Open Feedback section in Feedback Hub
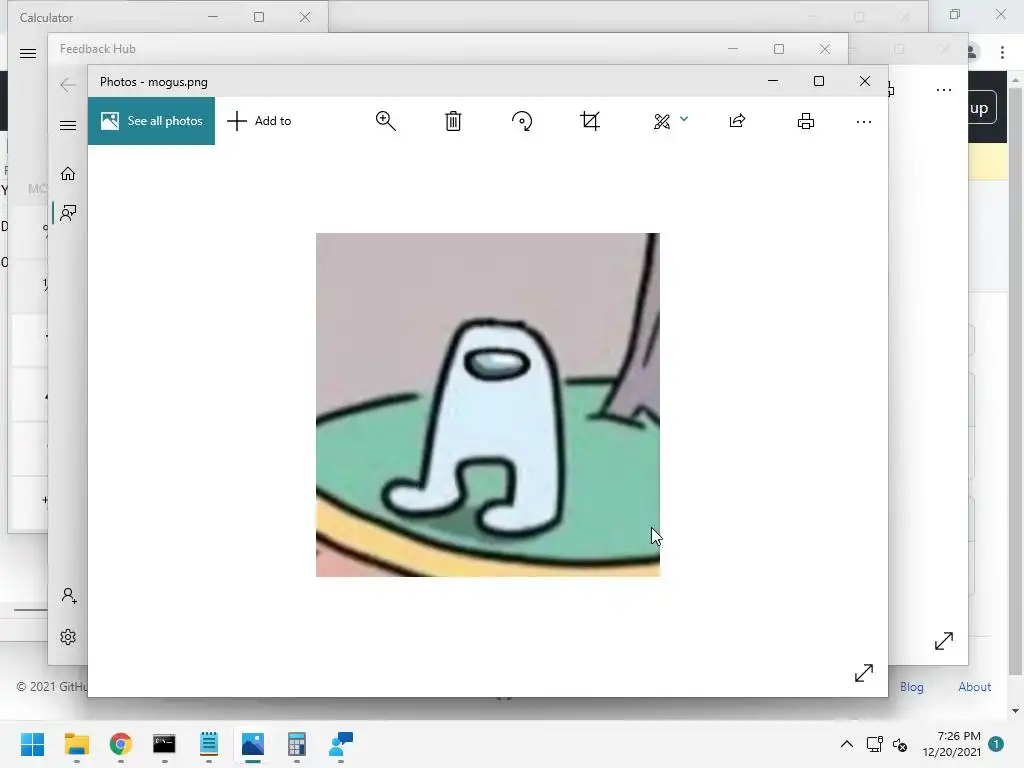 68,213
